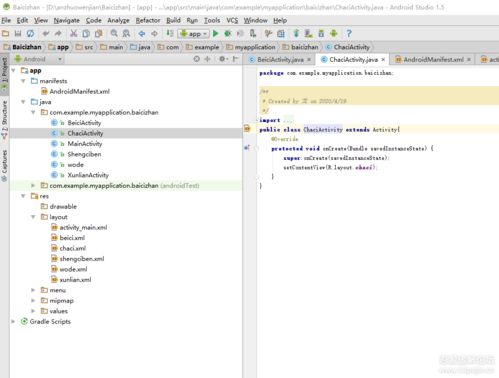This screenshot has width=499, height=378.
Task: Click the Find magnifier icon
Action: (114, 34)
